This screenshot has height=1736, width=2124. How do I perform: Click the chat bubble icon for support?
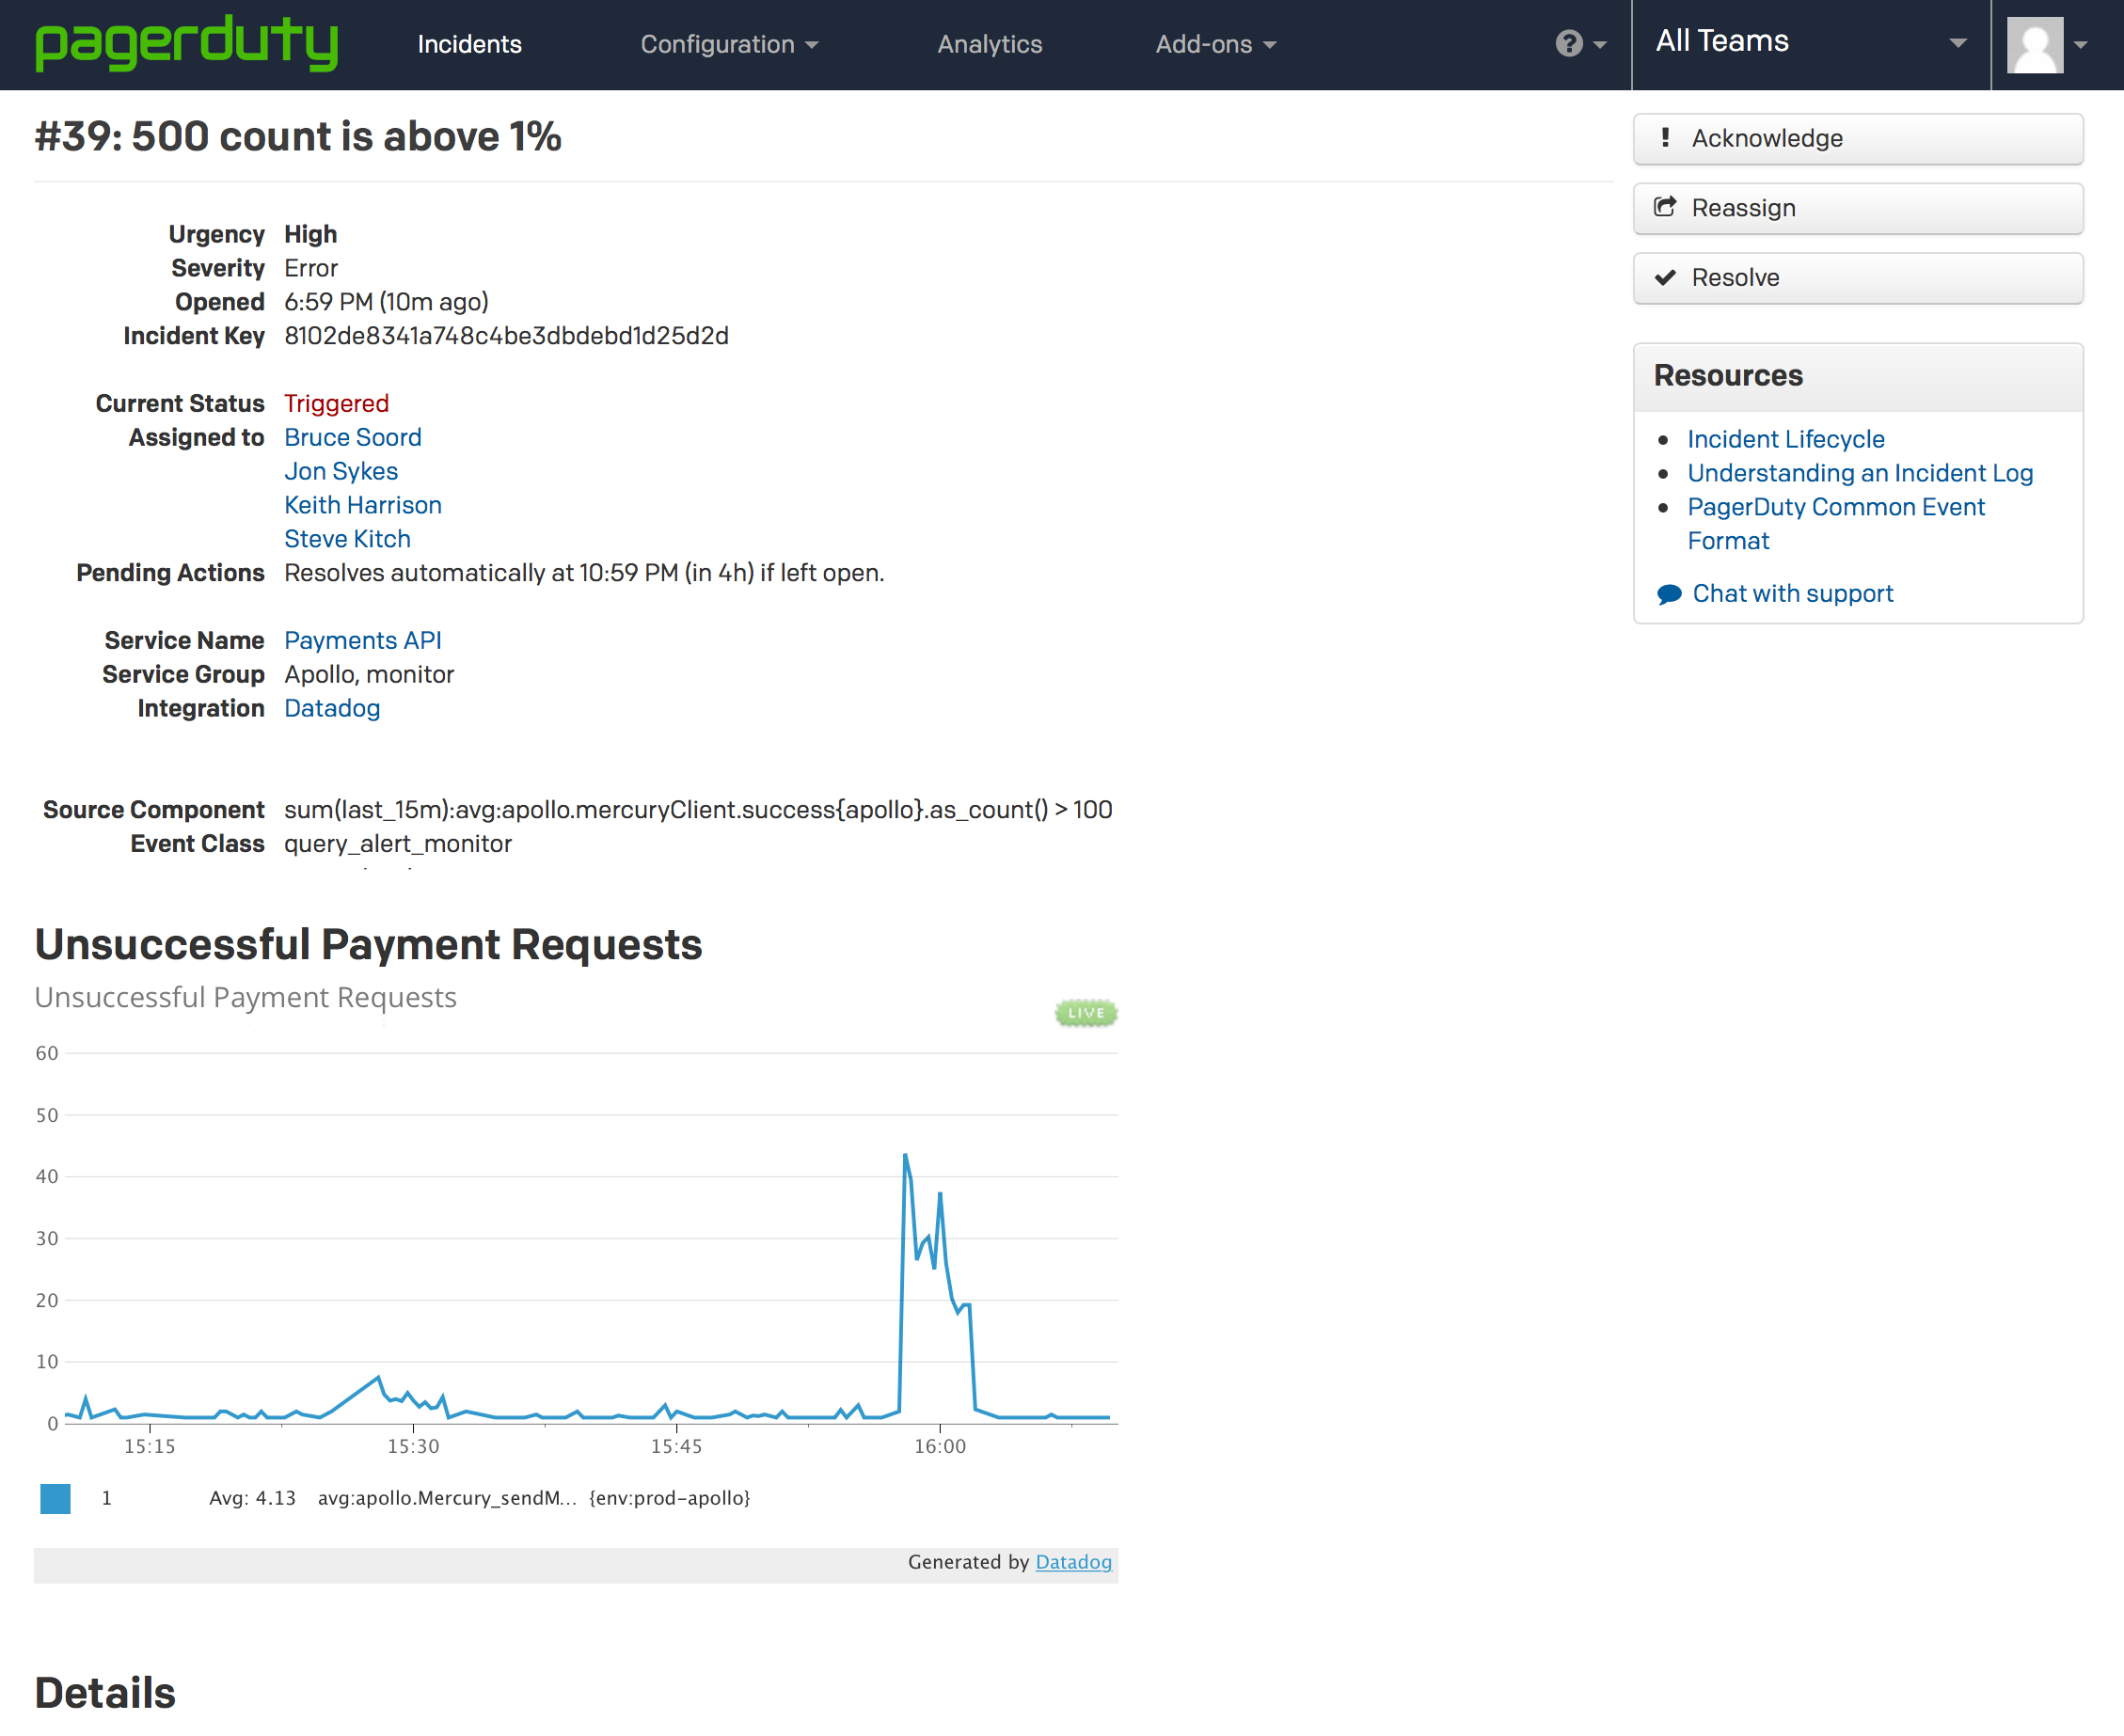click(1669, 592)
